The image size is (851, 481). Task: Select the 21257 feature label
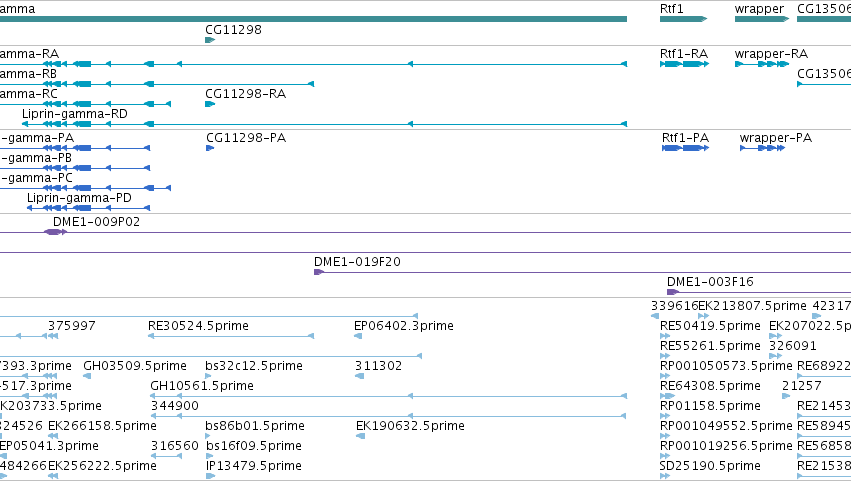click(x=802, y=386)
